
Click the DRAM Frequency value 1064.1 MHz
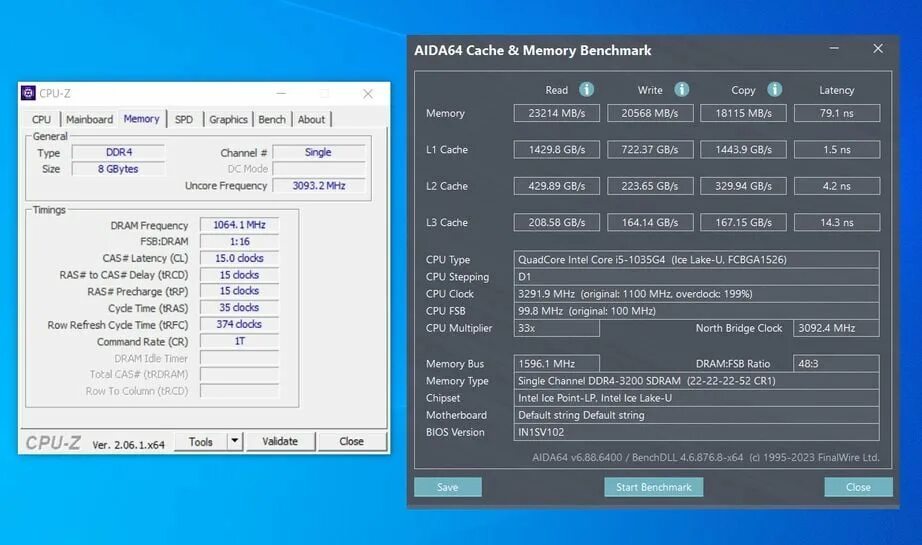click(x=239, y=225)
